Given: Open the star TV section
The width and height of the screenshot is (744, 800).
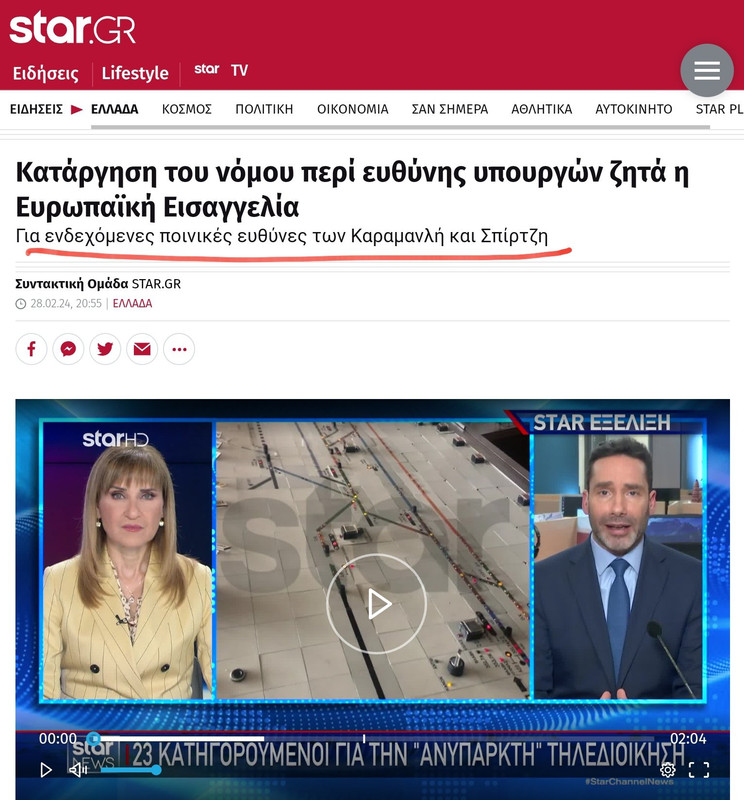Looking at the screenshot, I should pyautogui.click(x=221, y=70).
